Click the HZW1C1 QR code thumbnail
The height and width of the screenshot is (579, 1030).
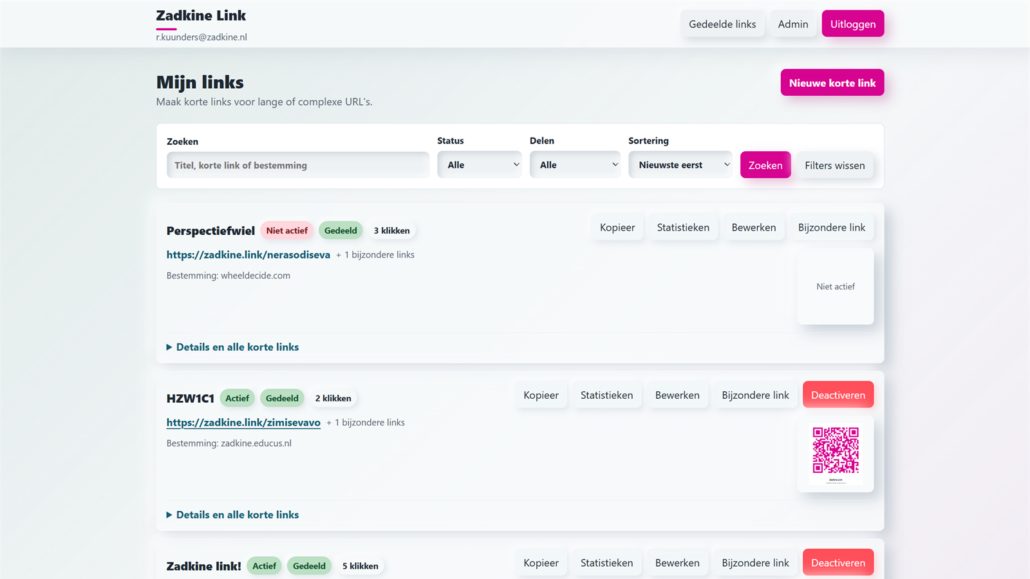click(836, 454)
